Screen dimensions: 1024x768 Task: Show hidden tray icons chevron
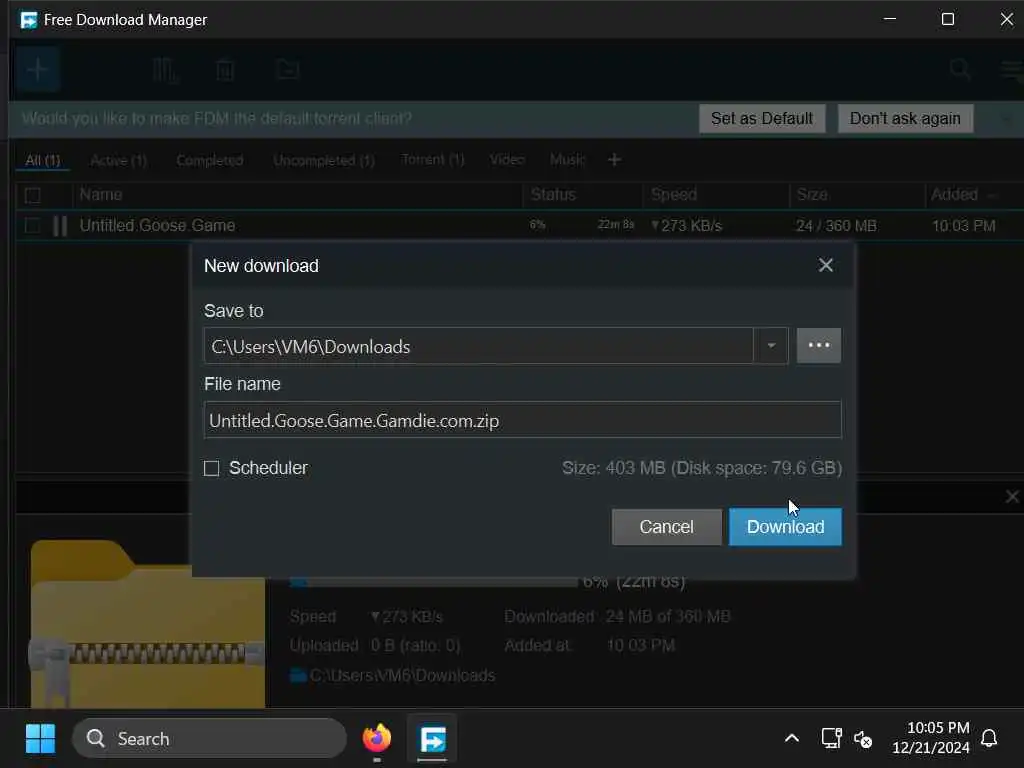tap(792, 739)
